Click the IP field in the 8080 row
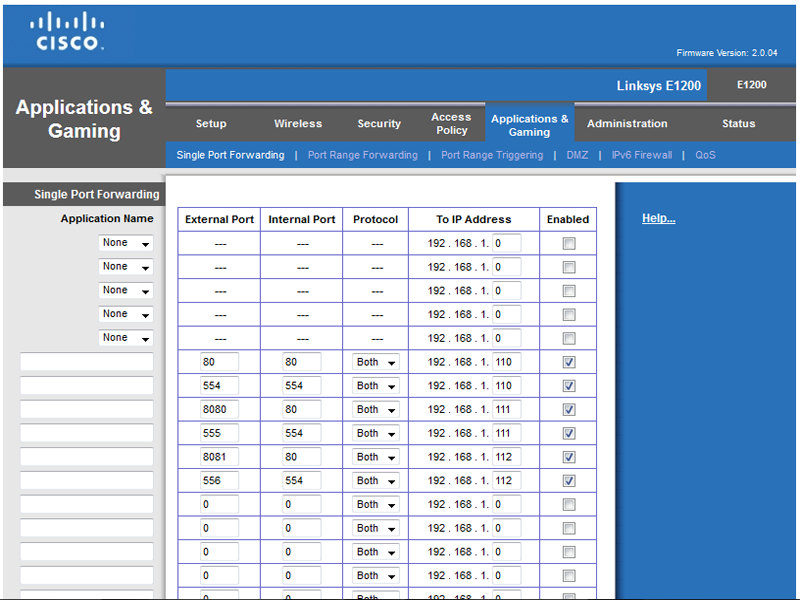 pyautogui.click(x=507, y=410)
